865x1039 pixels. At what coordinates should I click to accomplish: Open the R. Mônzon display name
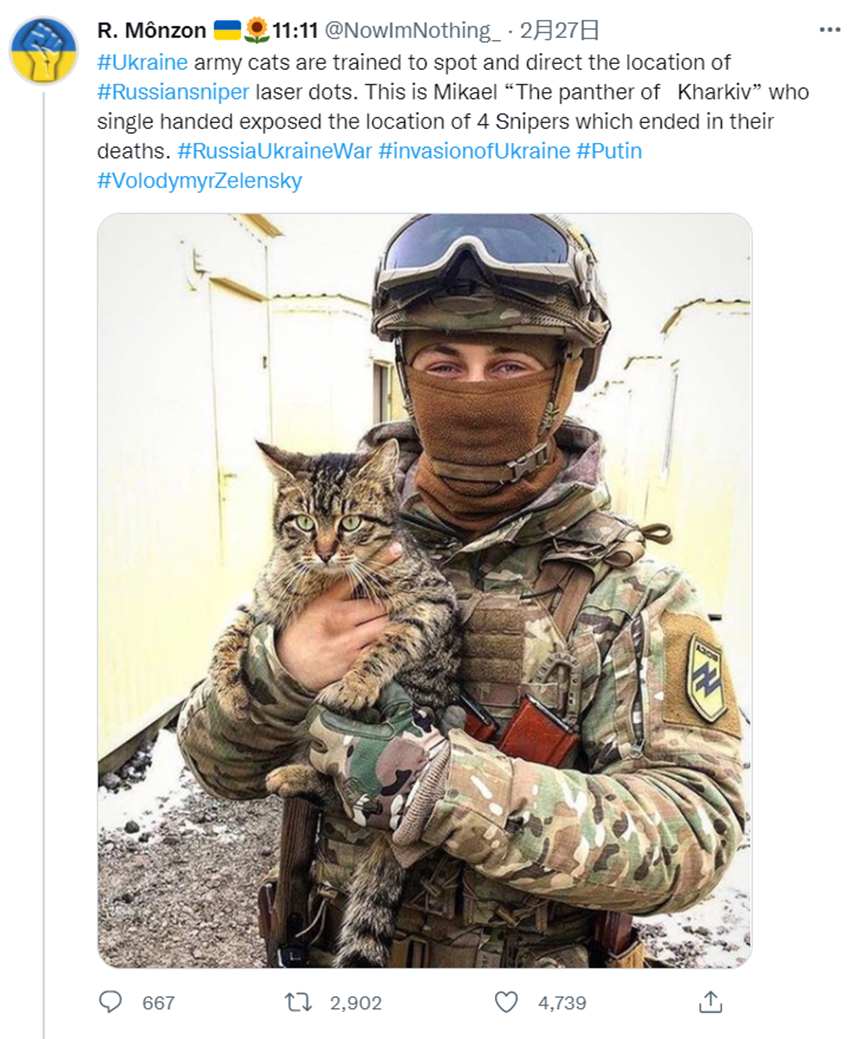coord(152,30)
